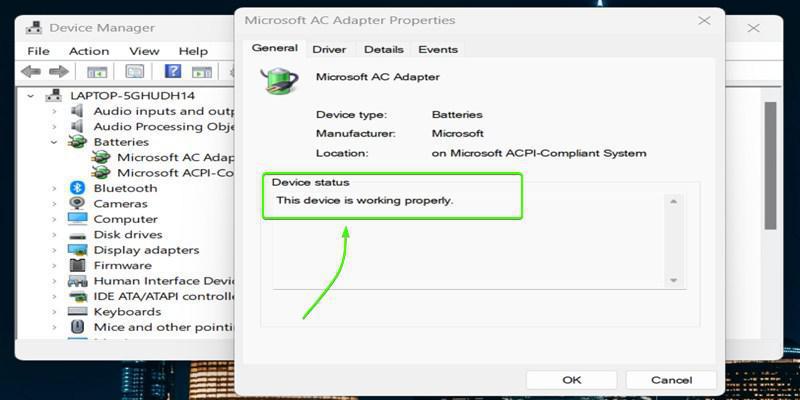
Task: Click the Display adapters icon
Action: point(77,250)
